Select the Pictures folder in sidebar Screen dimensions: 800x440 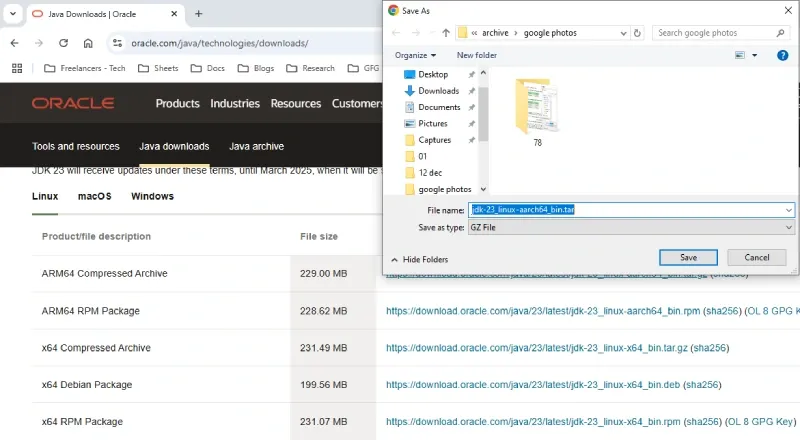[433, 123]
